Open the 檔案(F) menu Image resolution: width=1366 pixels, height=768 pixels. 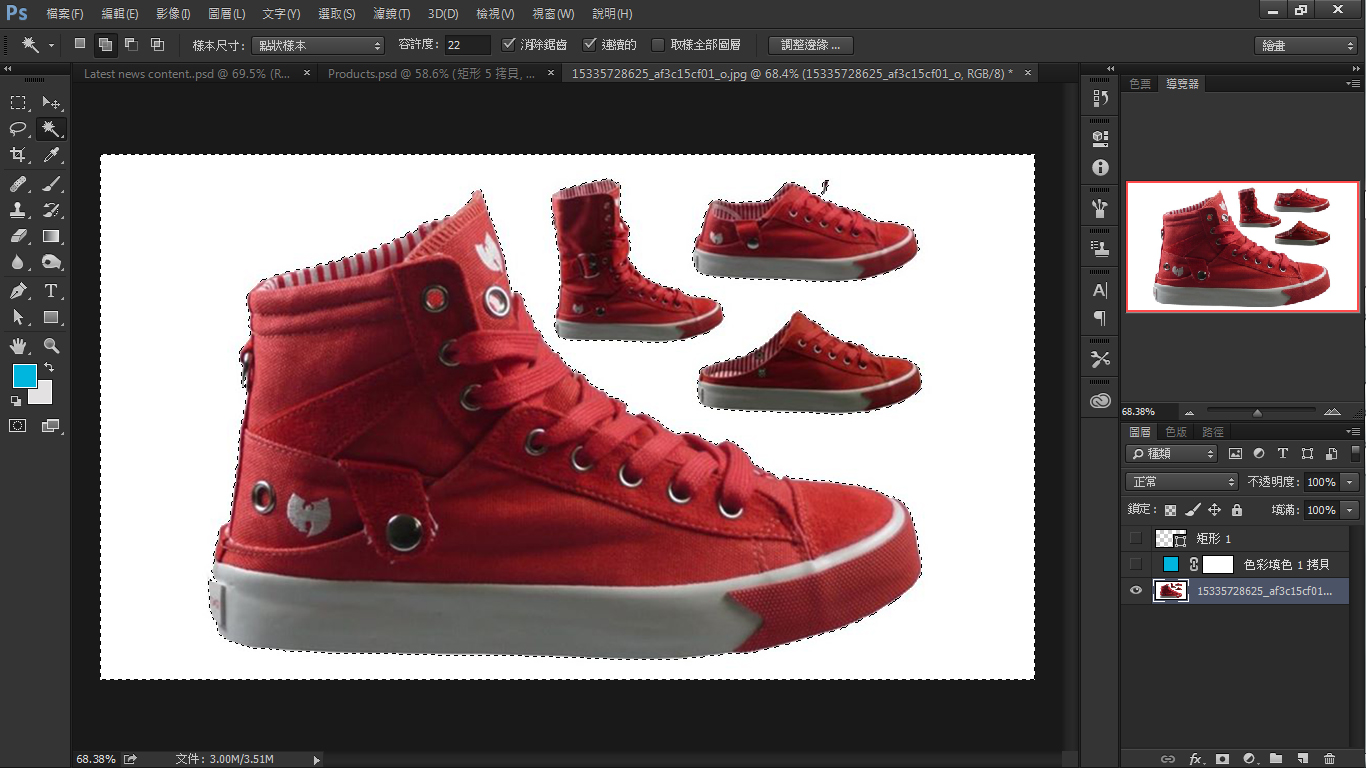click(x=65, y=14)
